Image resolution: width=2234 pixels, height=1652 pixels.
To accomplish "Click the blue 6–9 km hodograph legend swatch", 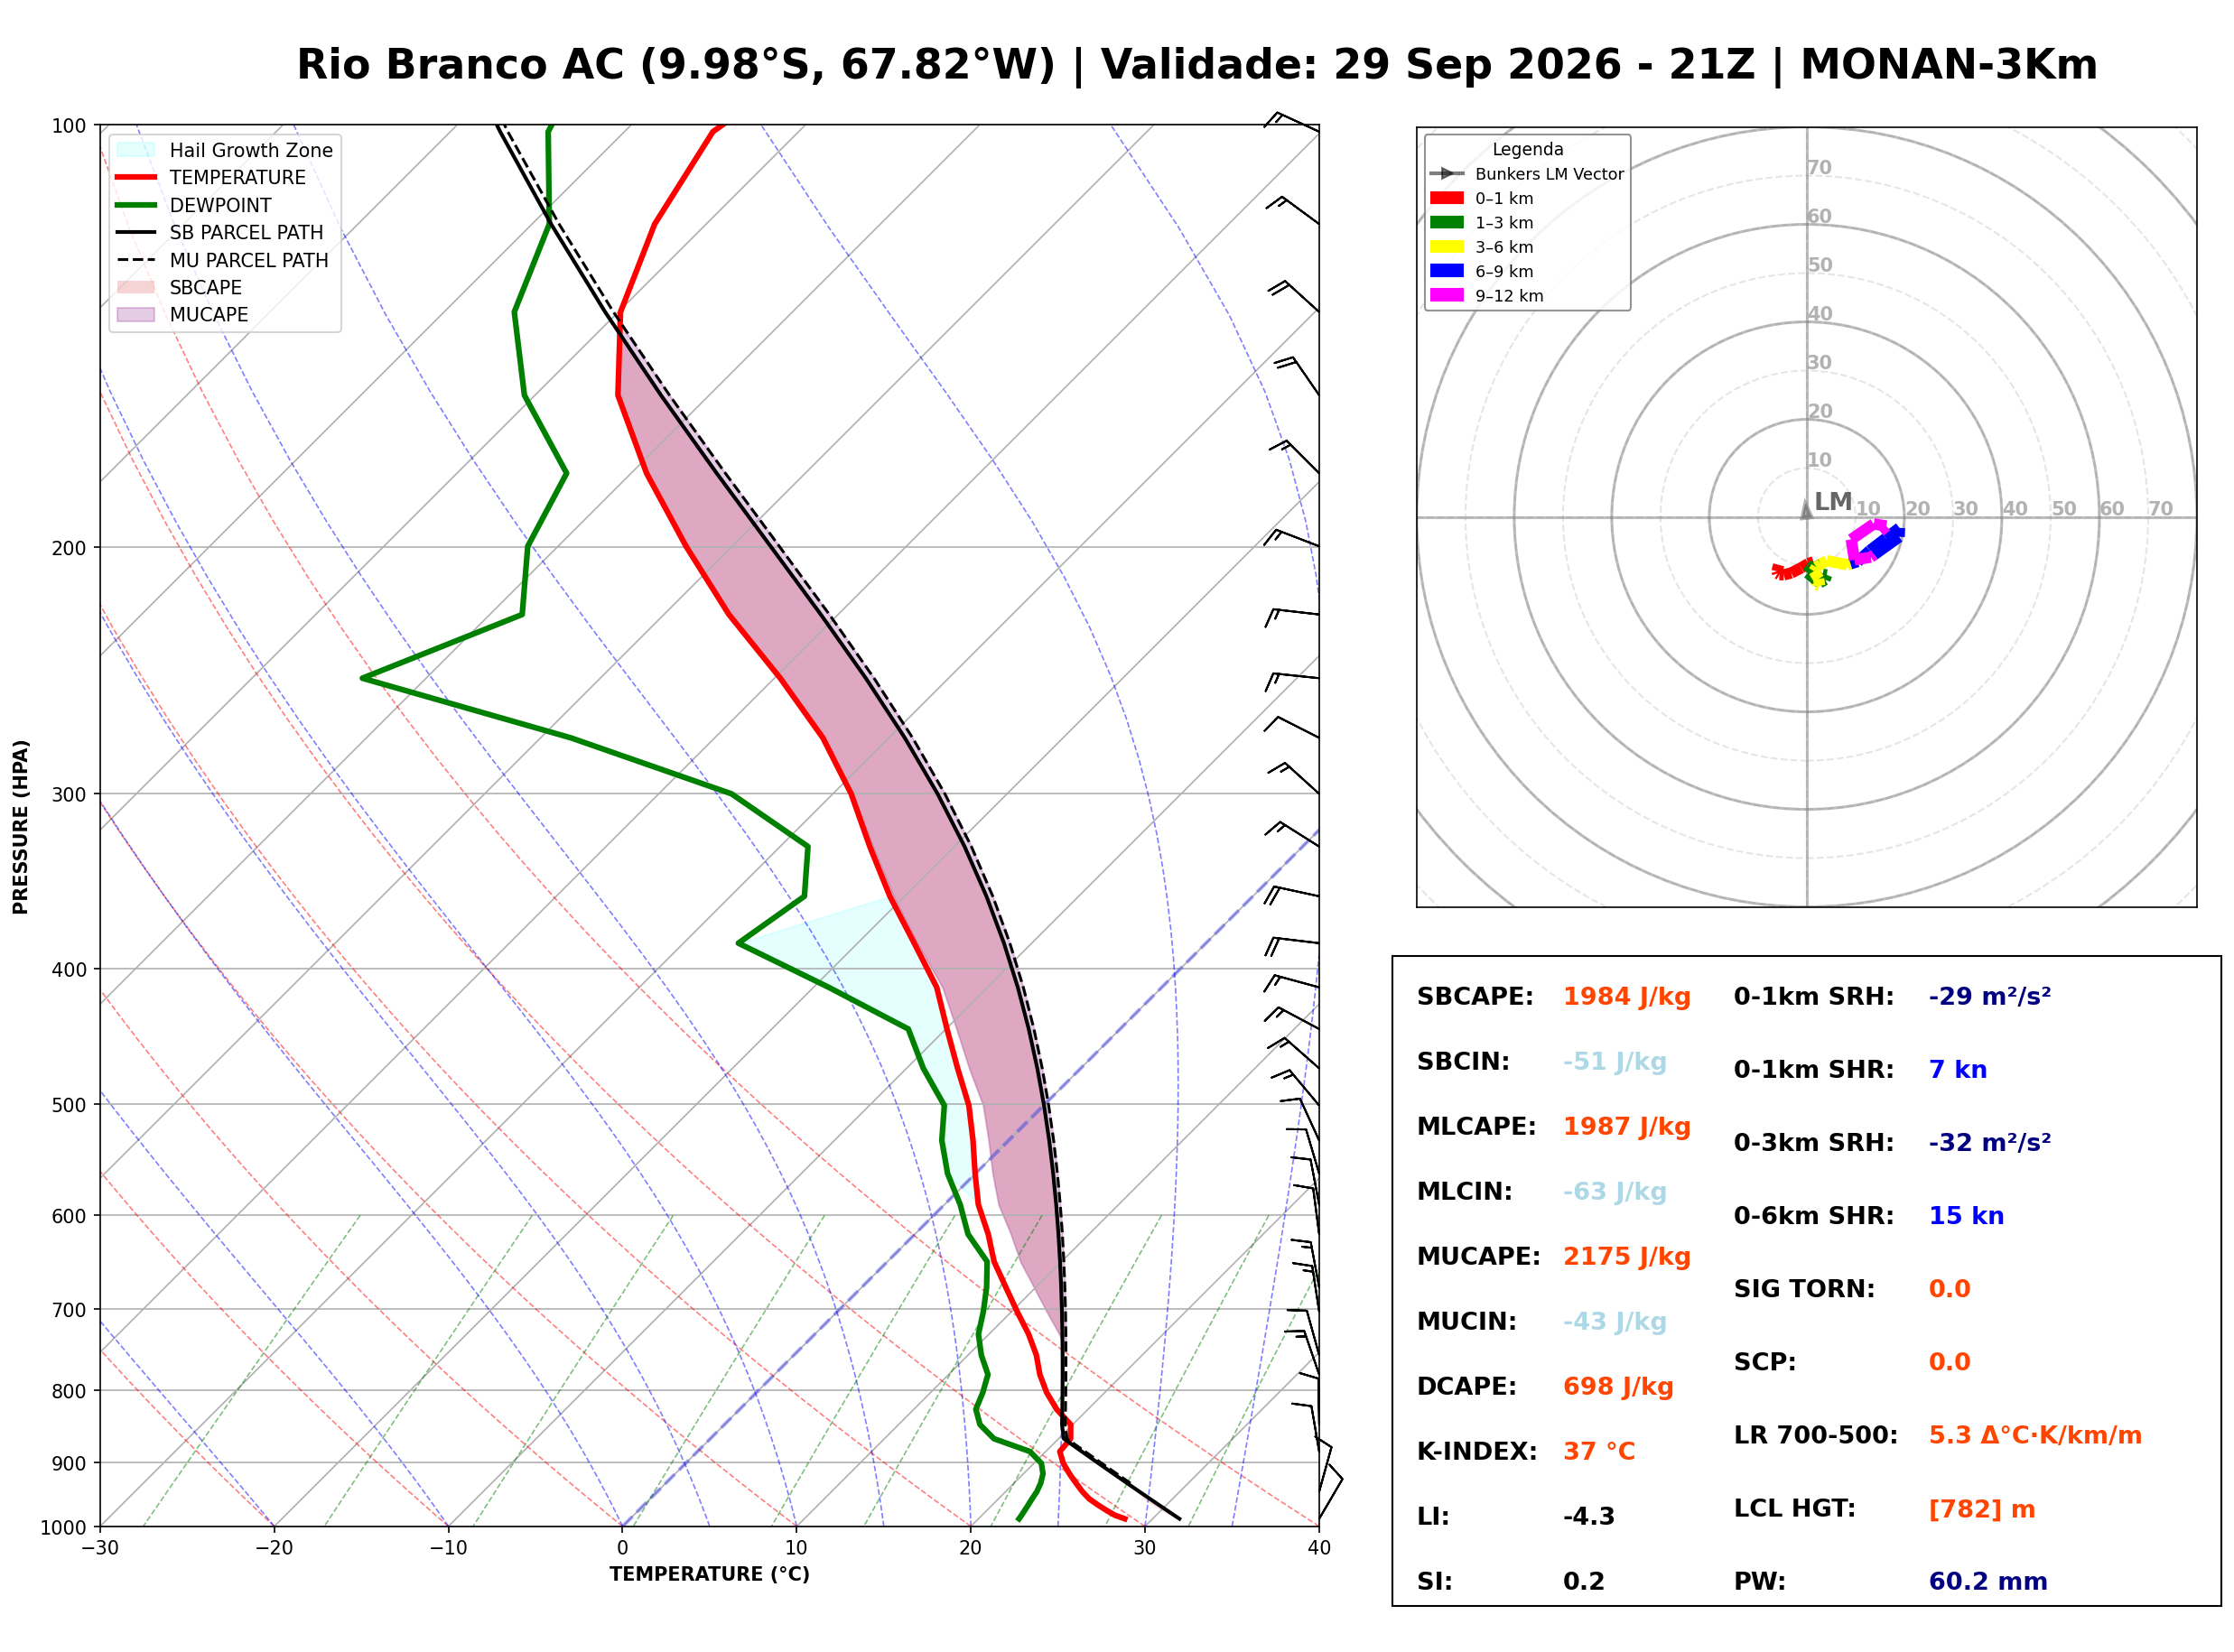I will point(1447,271).
